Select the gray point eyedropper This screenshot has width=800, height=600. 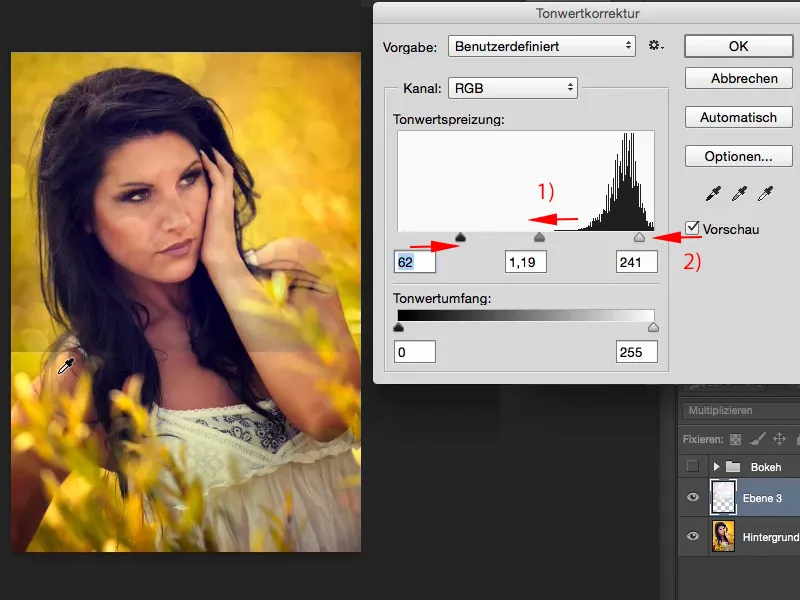coord(739,193)
